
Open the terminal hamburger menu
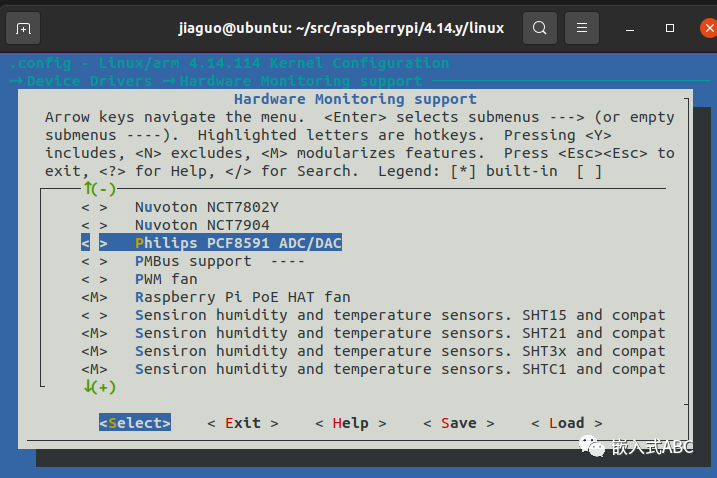tap(582, 28)
